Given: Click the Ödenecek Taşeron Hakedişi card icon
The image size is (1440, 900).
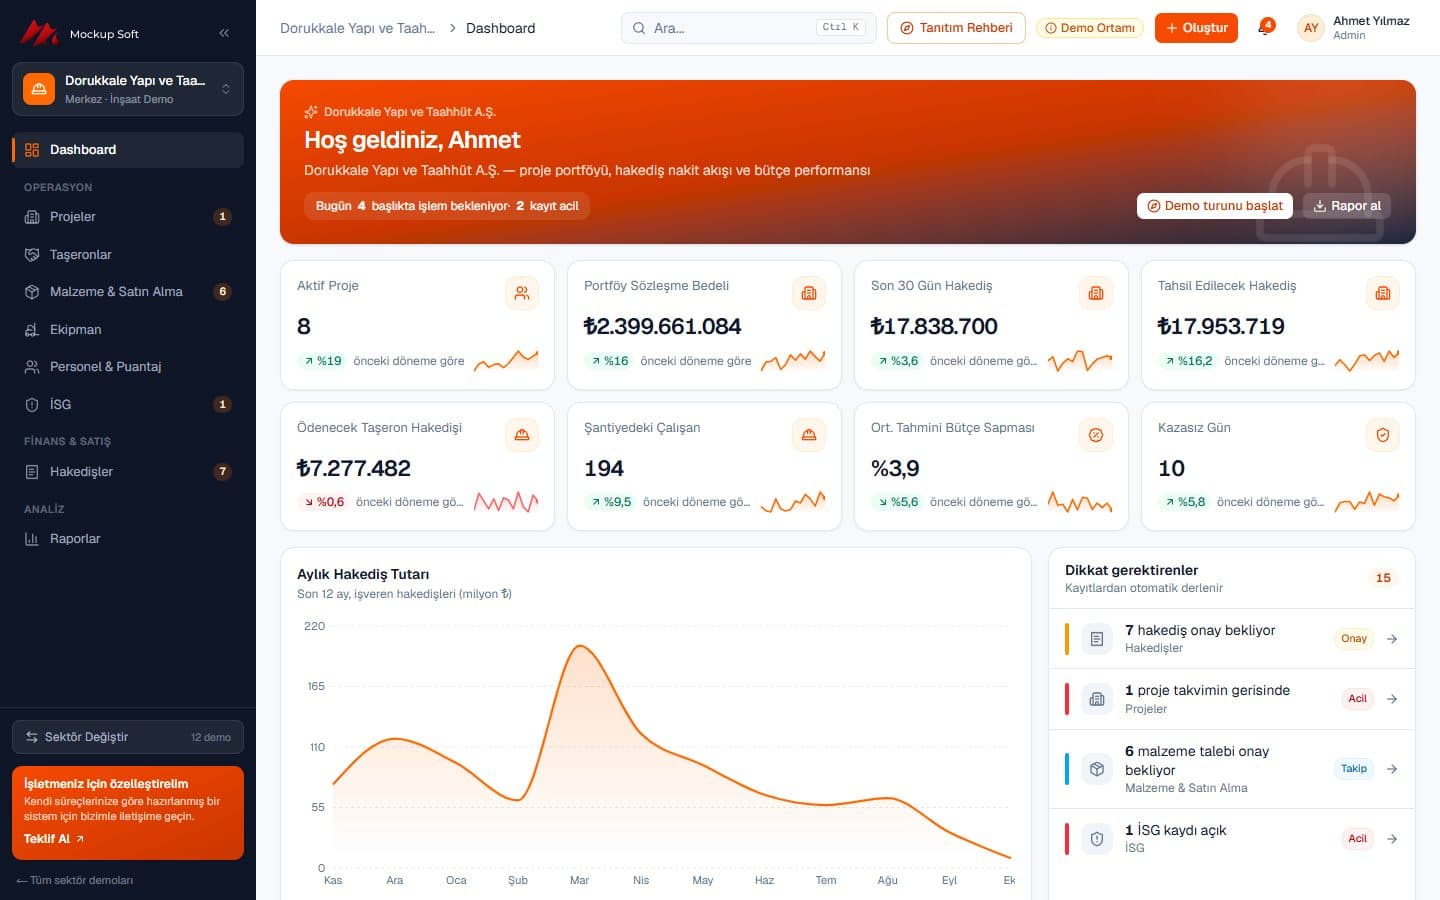Looking at the screenshot, I should [x=522, y=435].
